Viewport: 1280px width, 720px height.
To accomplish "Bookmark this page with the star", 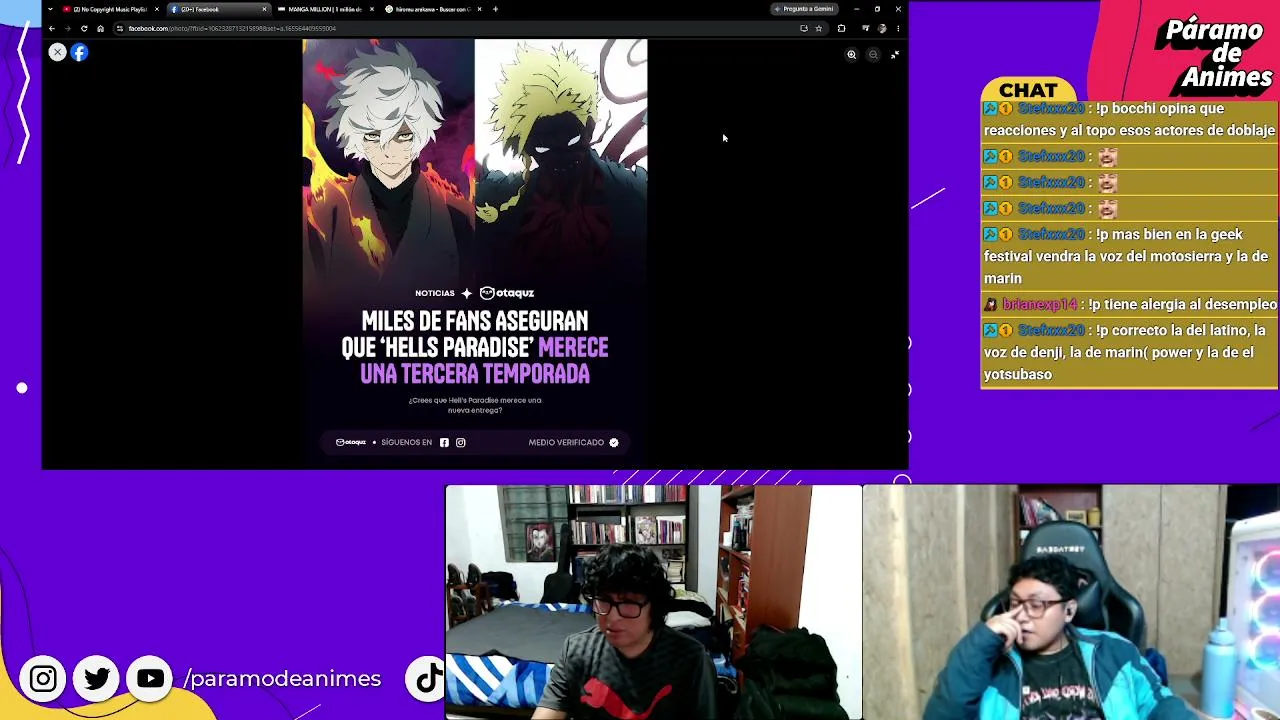I will 818,28.
